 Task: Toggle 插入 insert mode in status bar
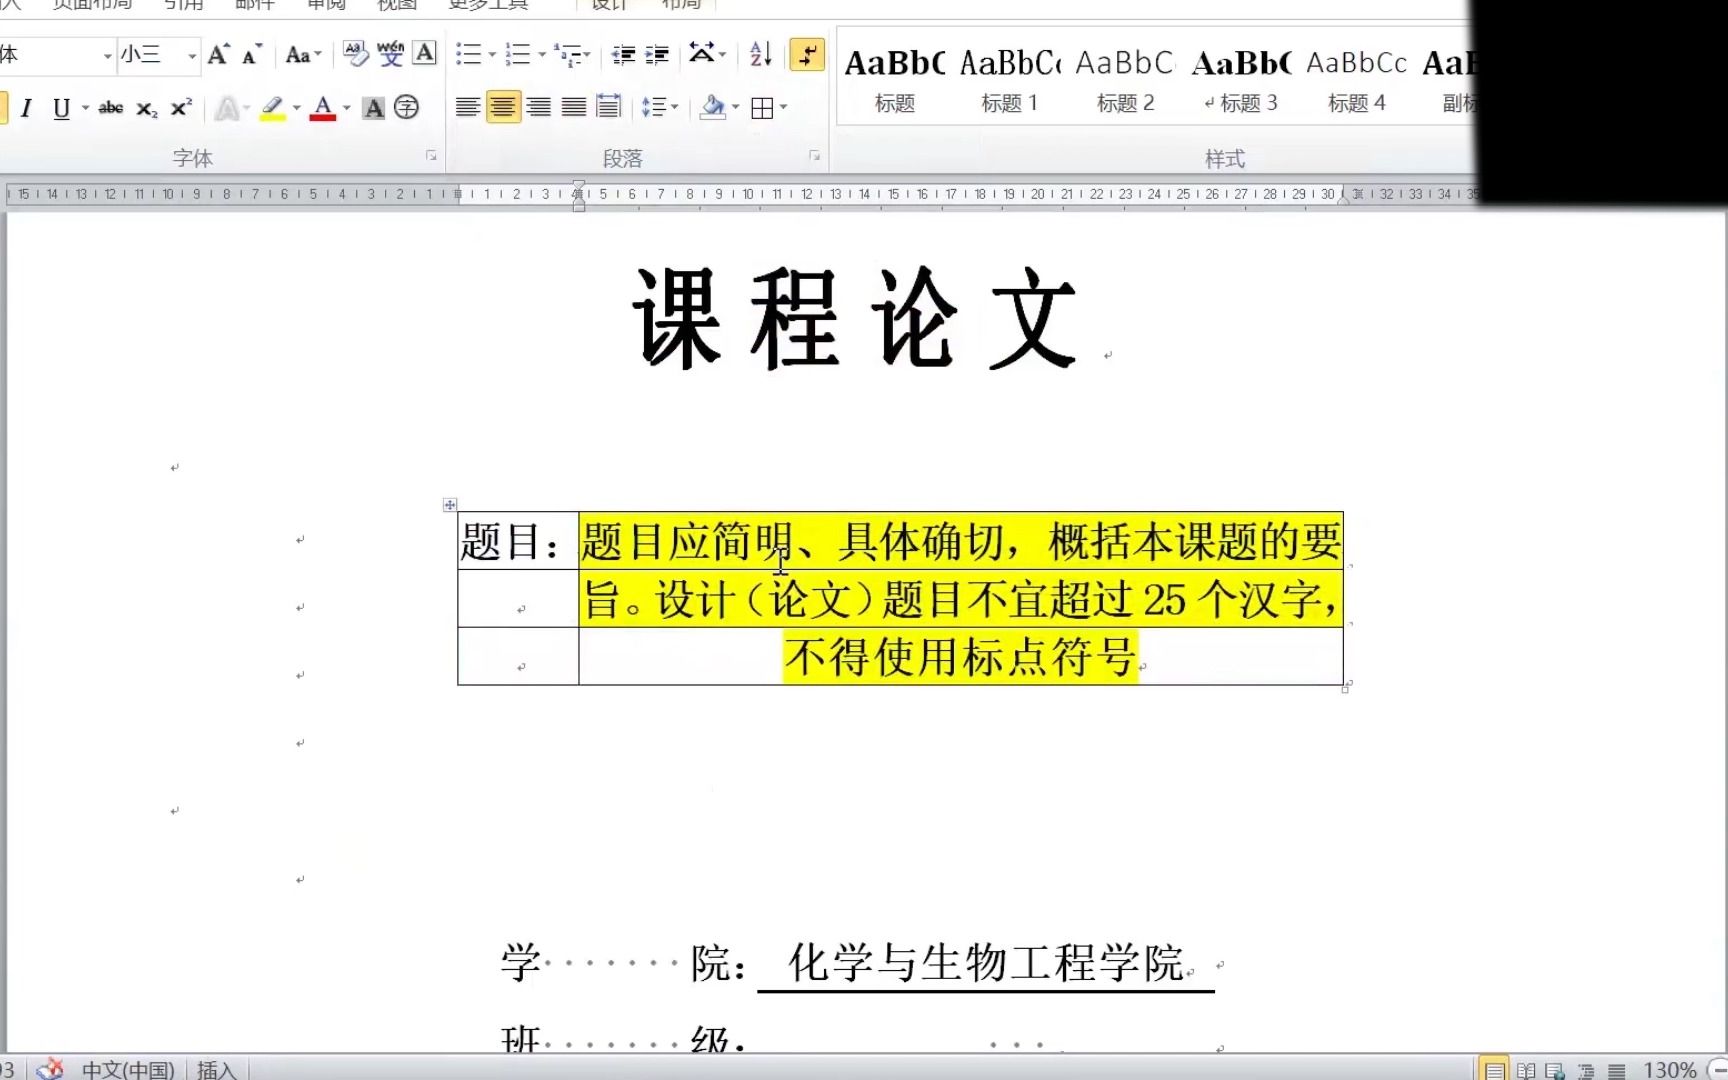[216, 1069]
